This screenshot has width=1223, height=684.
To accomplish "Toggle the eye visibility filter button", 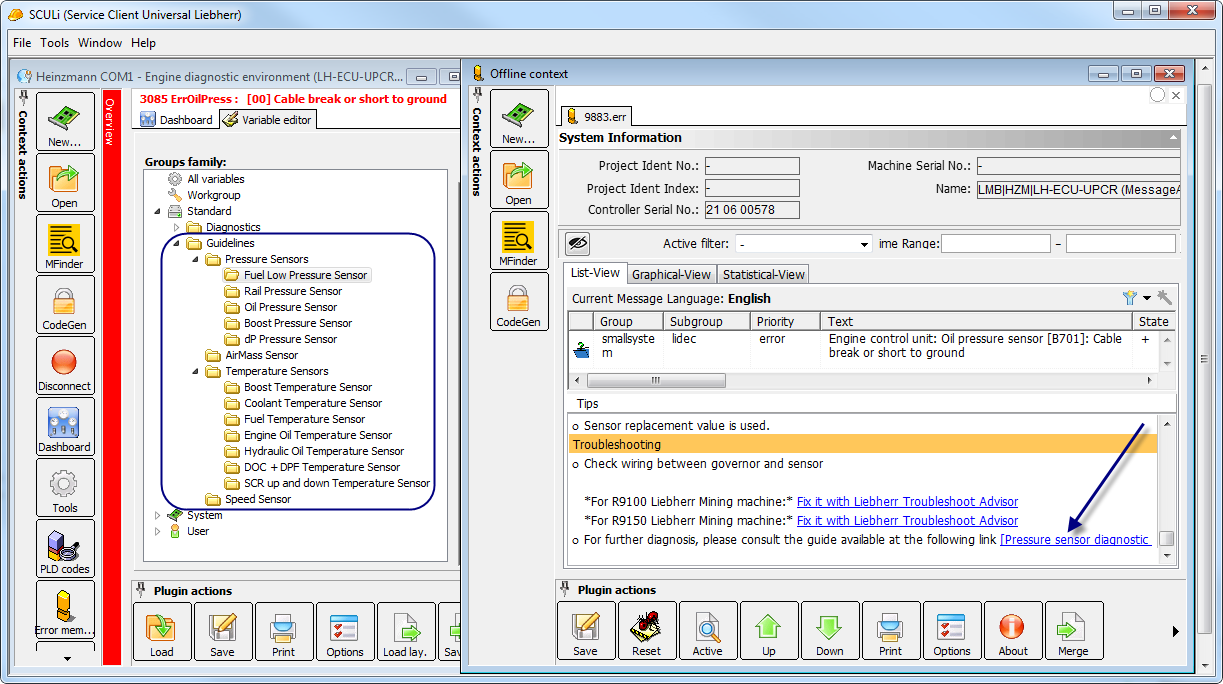I will [x=577, y=243].
